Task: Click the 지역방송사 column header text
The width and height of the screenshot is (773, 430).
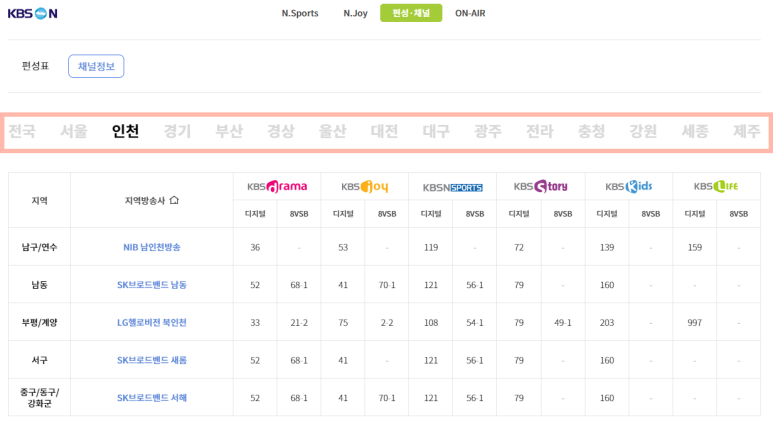Action: click(145, 200)
